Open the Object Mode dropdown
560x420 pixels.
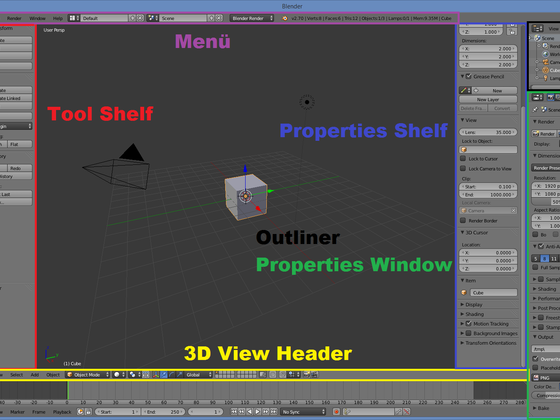(88, 375)
